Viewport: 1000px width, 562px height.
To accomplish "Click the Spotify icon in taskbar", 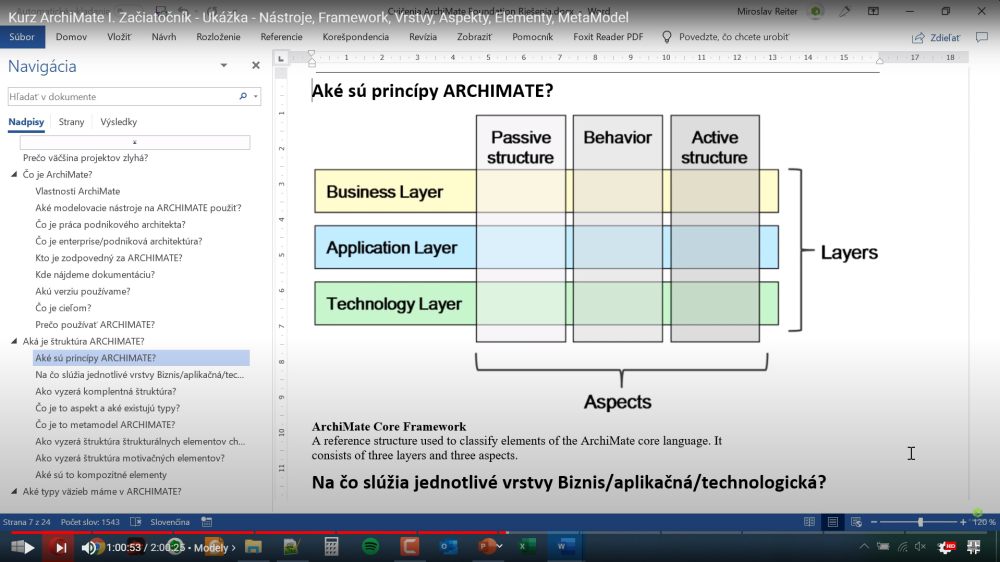I will 370,547.
